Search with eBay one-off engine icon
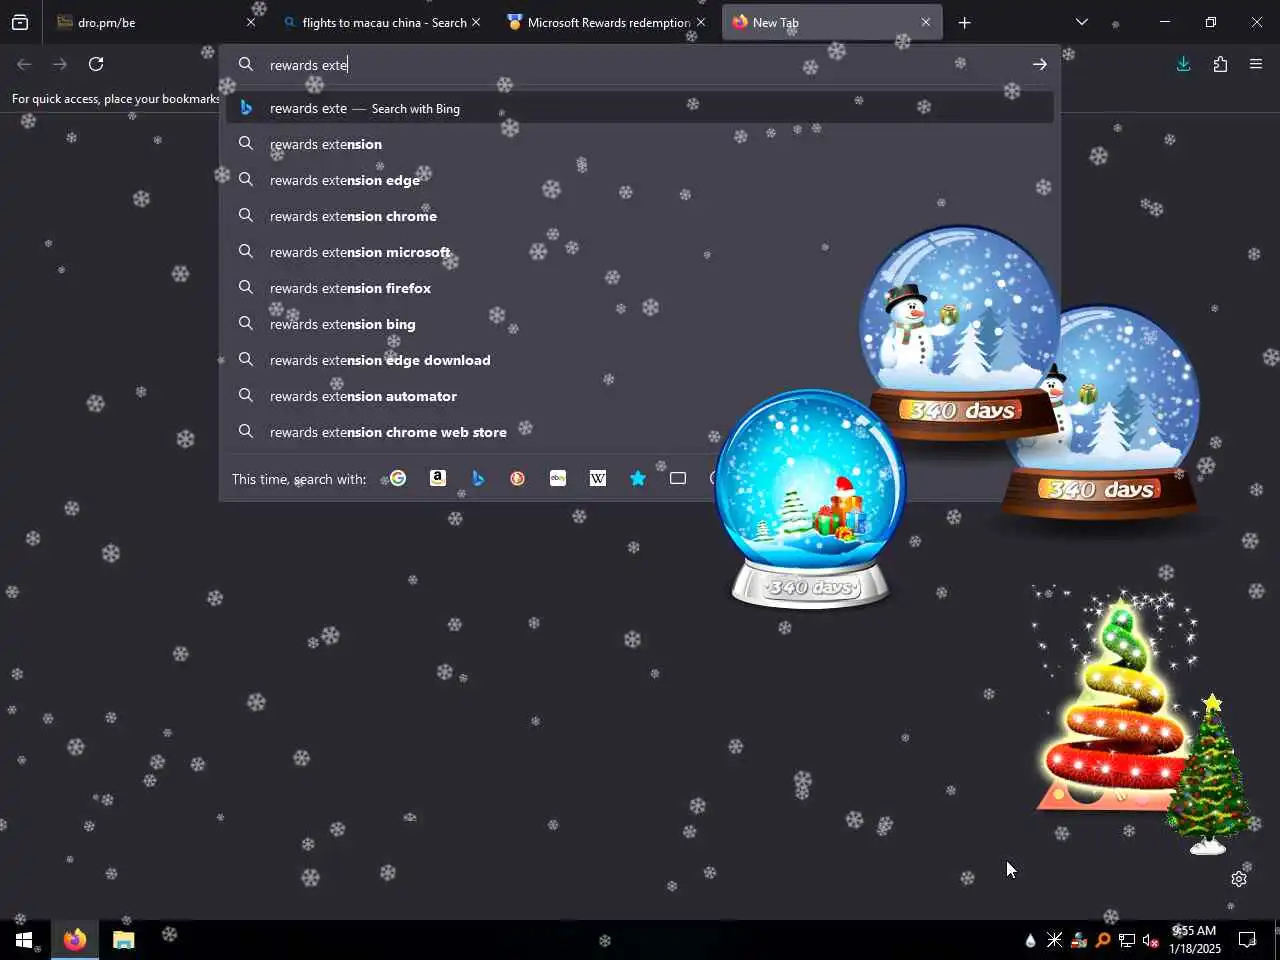 pos(558,478)
